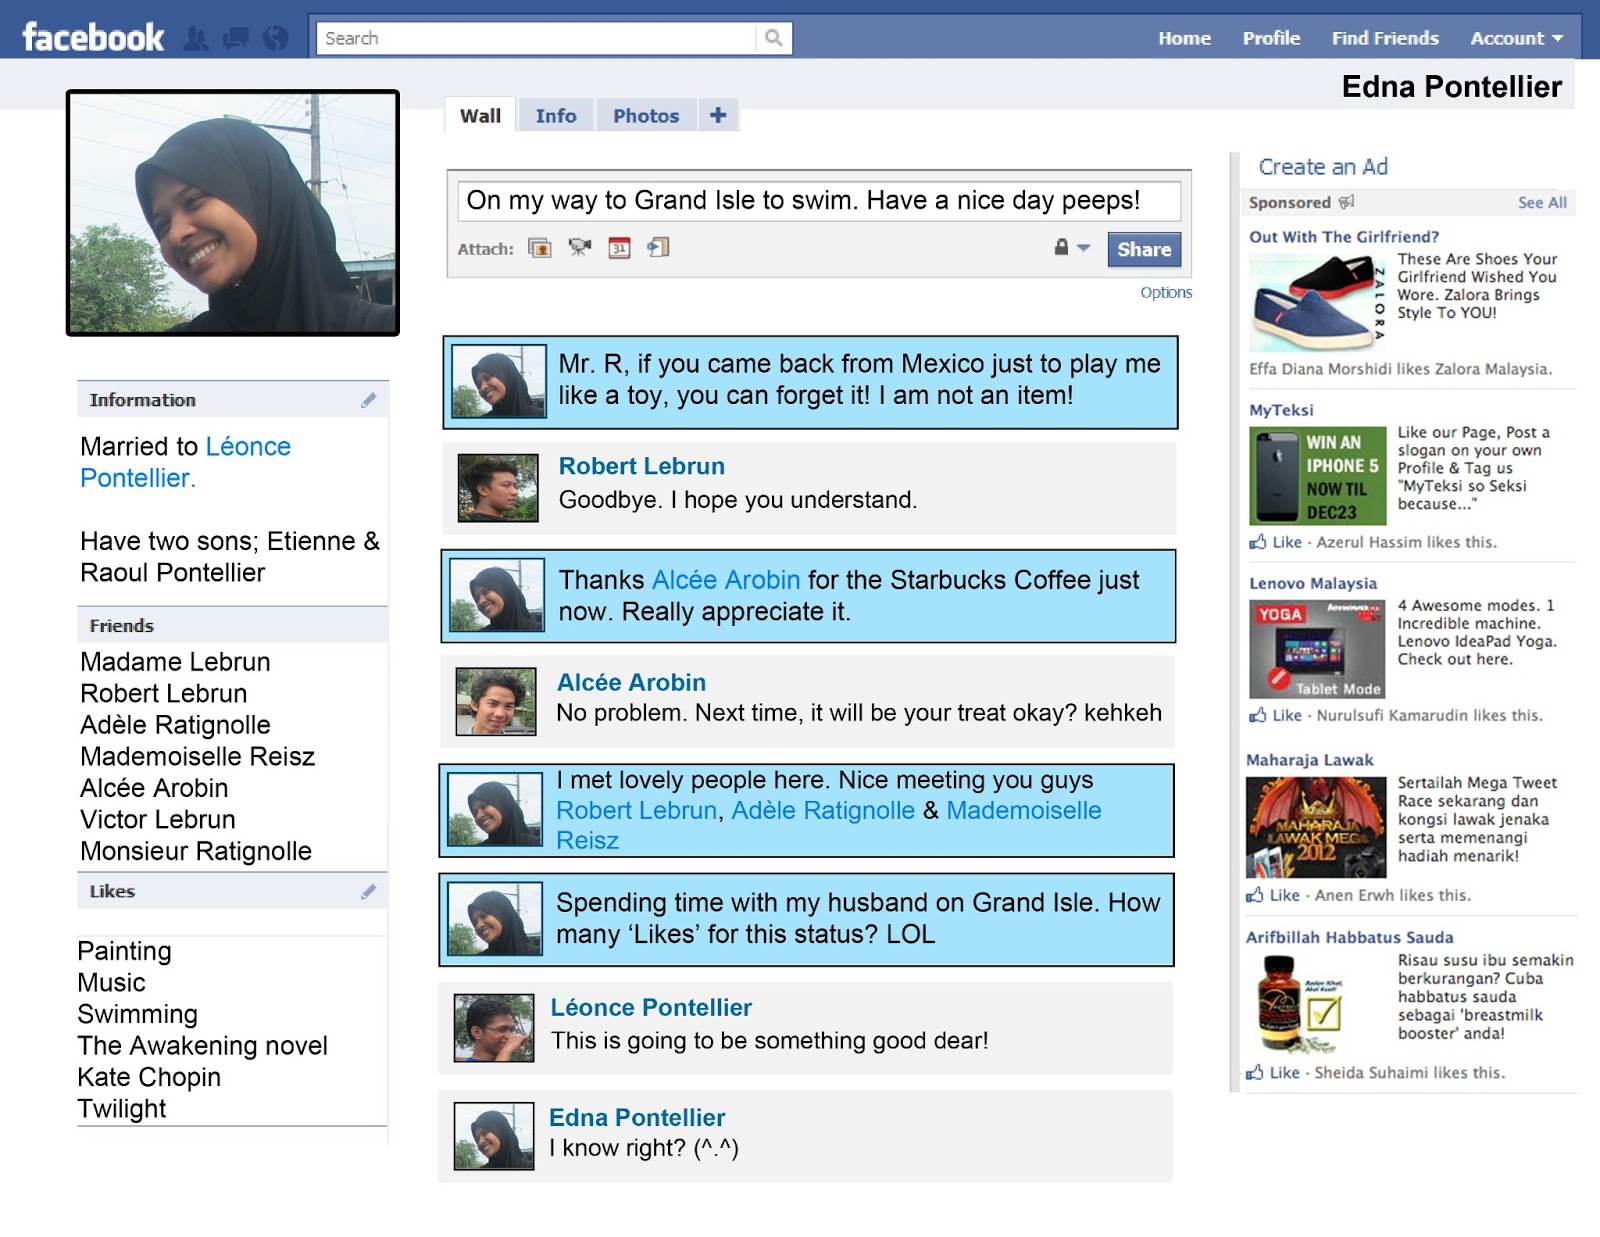
Task: Open the MyTeksi ad title
Action: pyautogui.click(x=1281, y=410)
